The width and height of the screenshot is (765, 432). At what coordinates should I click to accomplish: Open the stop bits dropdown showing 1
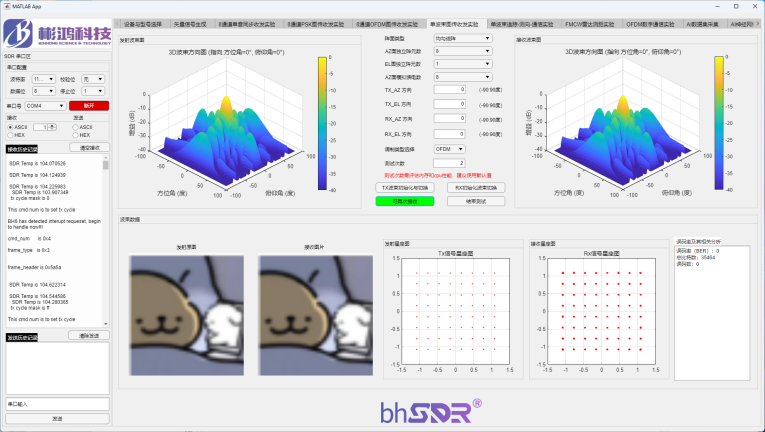click(93, 91)
